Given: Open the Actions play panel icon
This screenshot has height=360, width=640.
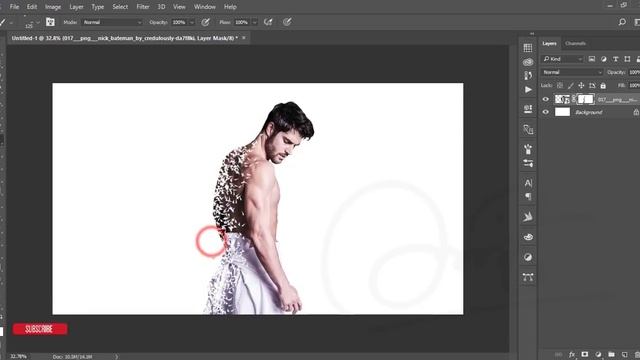Looking at the screenshot, I should coord(528,89).
